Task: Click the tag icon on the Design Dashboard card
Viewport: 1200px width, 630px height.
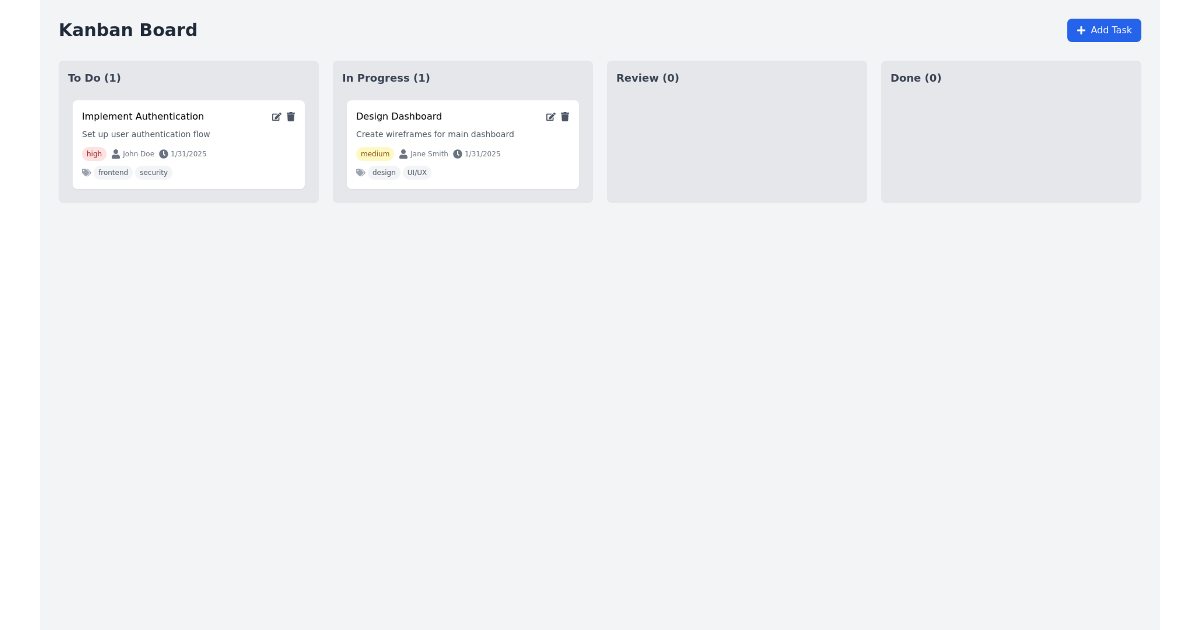Action: (360, 172)
